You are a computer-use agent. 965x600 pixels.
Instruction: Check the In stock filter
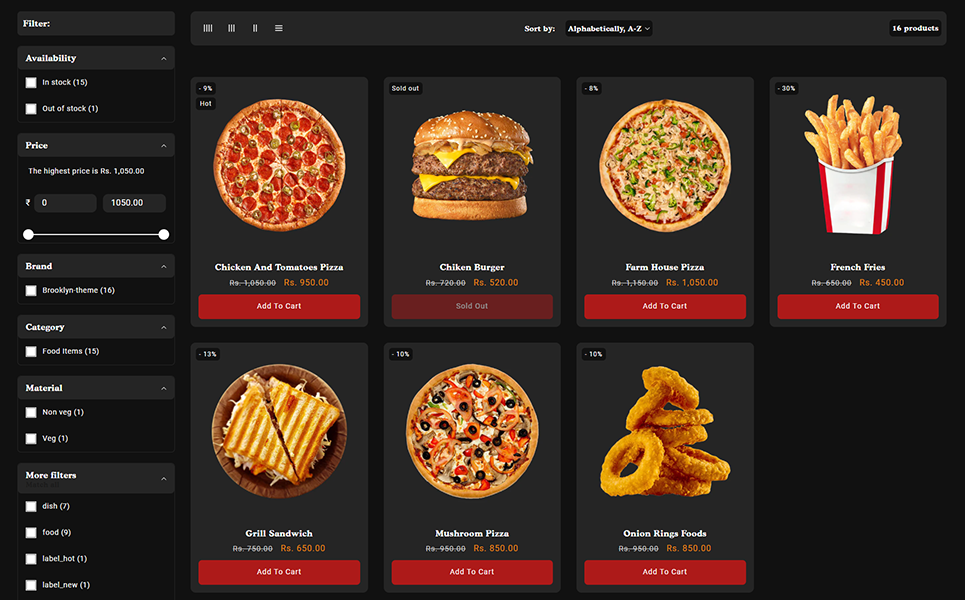[x=31, y=82]
